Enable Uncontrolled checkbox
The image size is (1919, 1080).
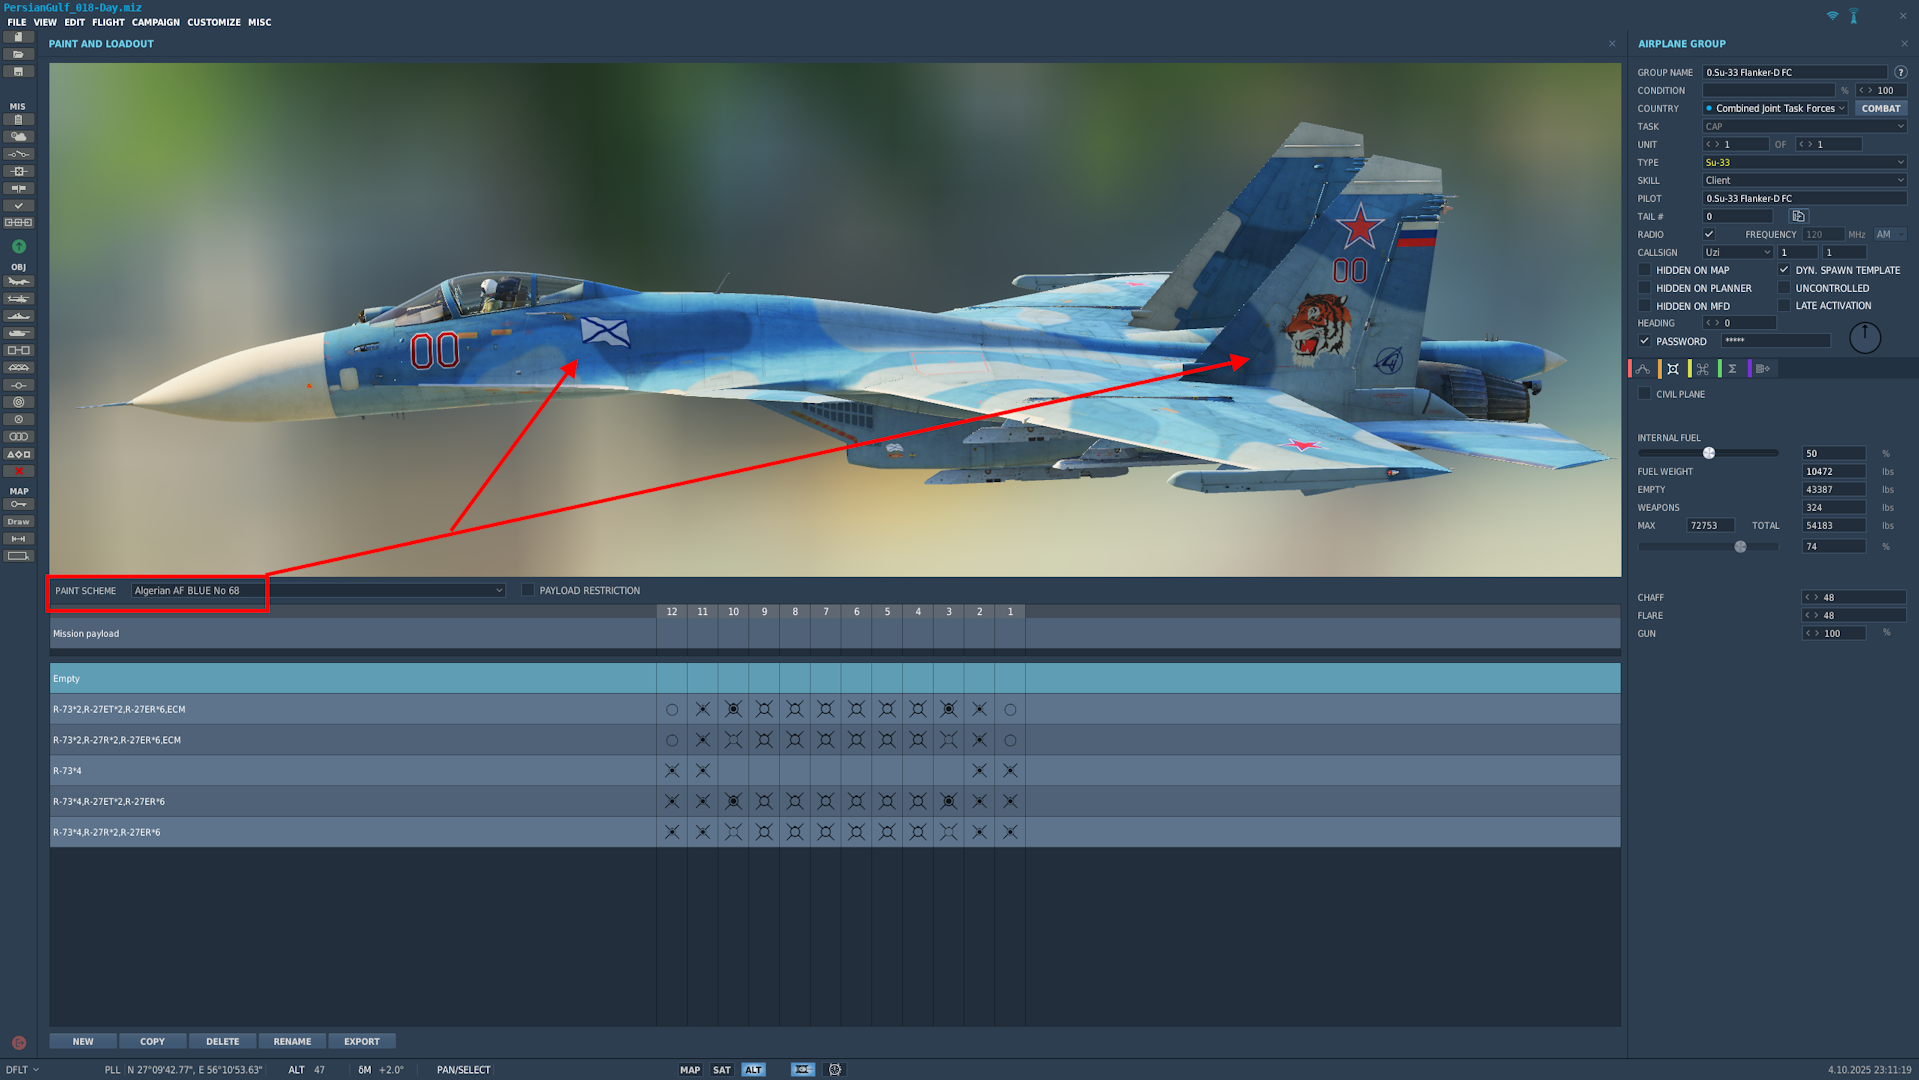[x=1784, y=288]
